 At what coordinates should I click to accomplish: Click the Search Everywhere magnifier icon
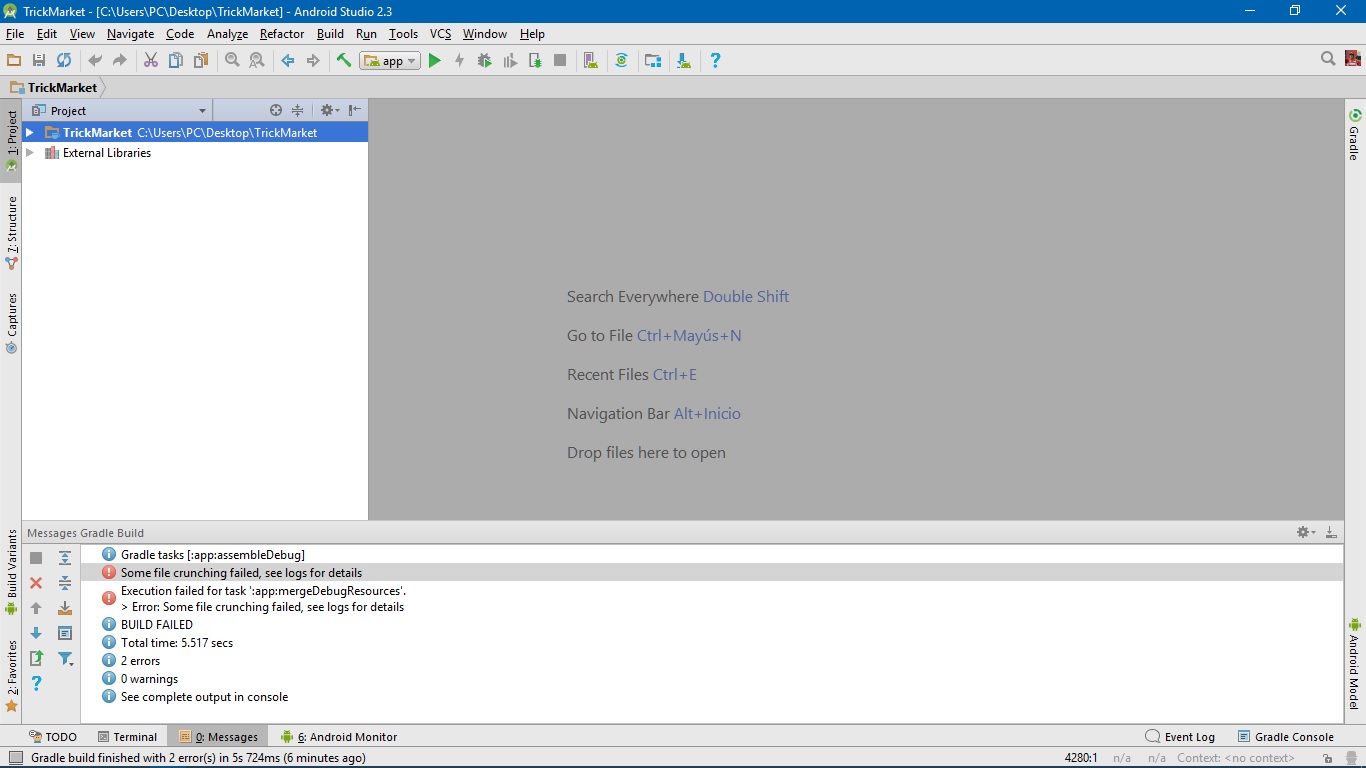coord(1328,60)
